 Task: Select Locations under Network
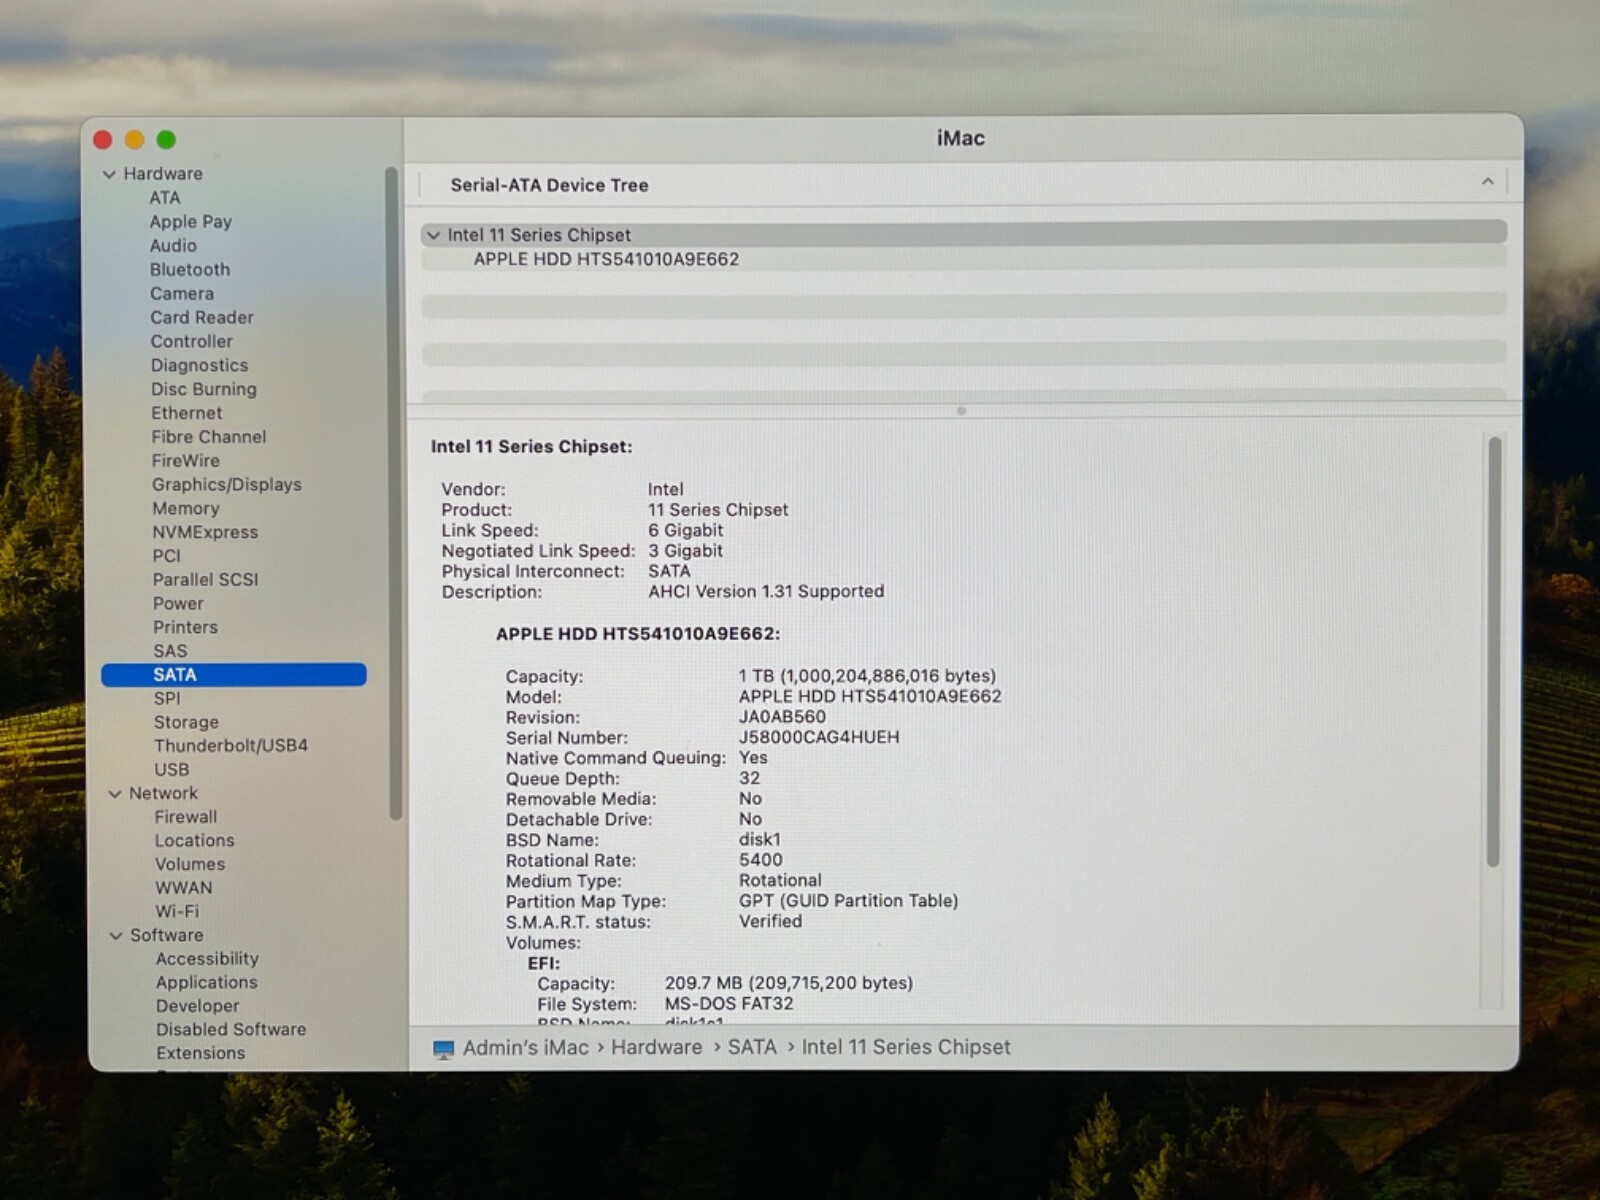(x=194, y=841)
